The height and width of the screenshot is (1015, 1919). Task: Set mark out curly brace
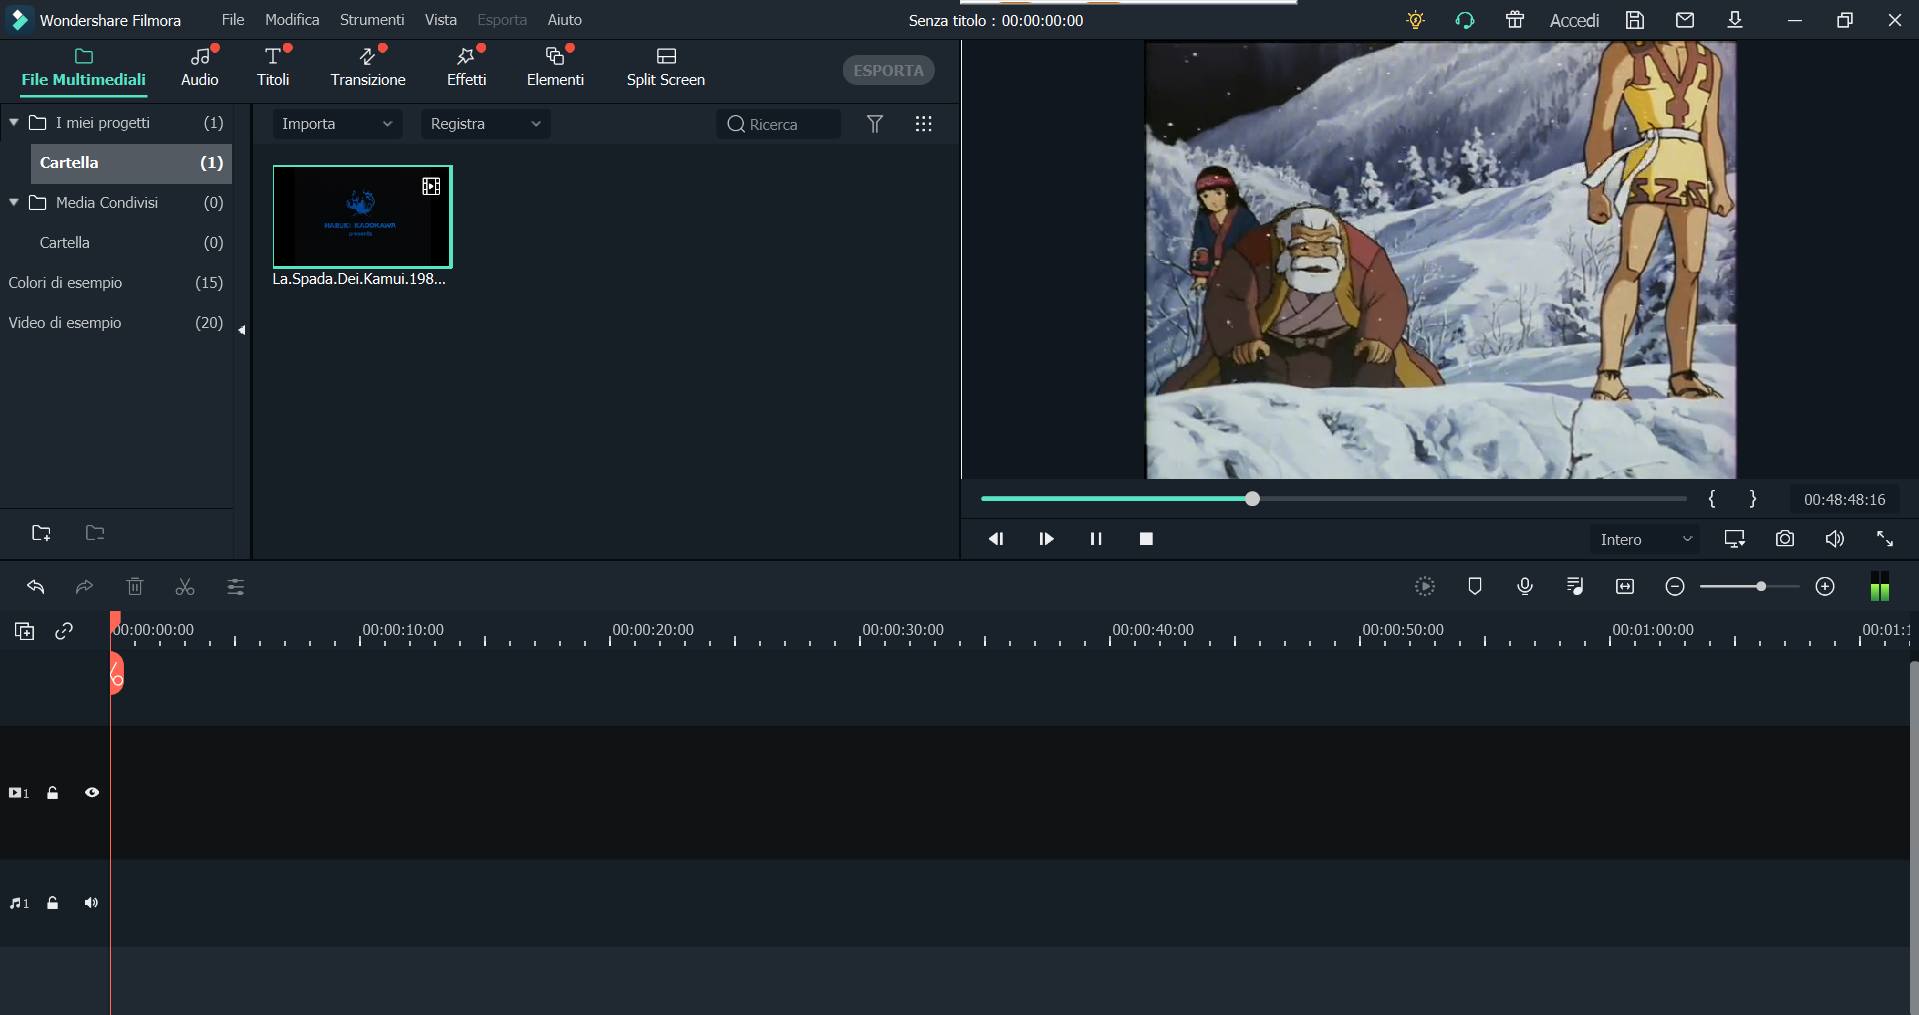pos(1753,499)
